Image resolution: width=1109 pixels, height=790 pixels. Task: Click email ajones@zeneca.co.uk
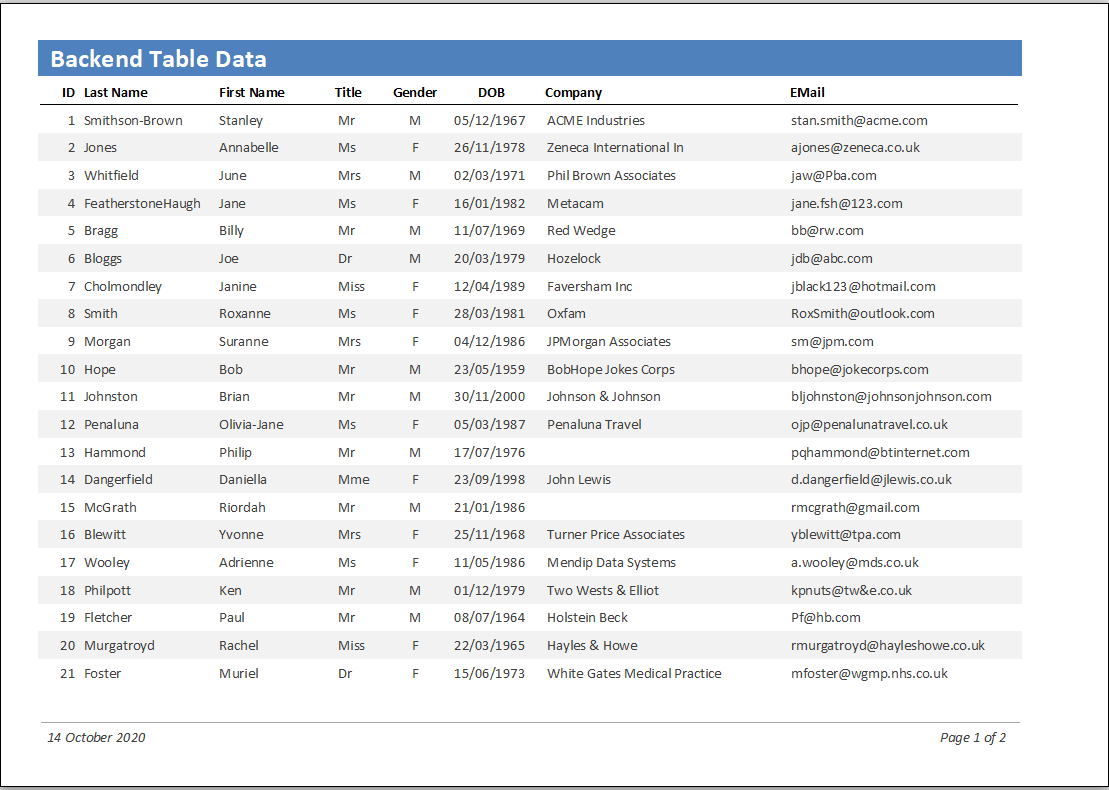coord(855,148)
